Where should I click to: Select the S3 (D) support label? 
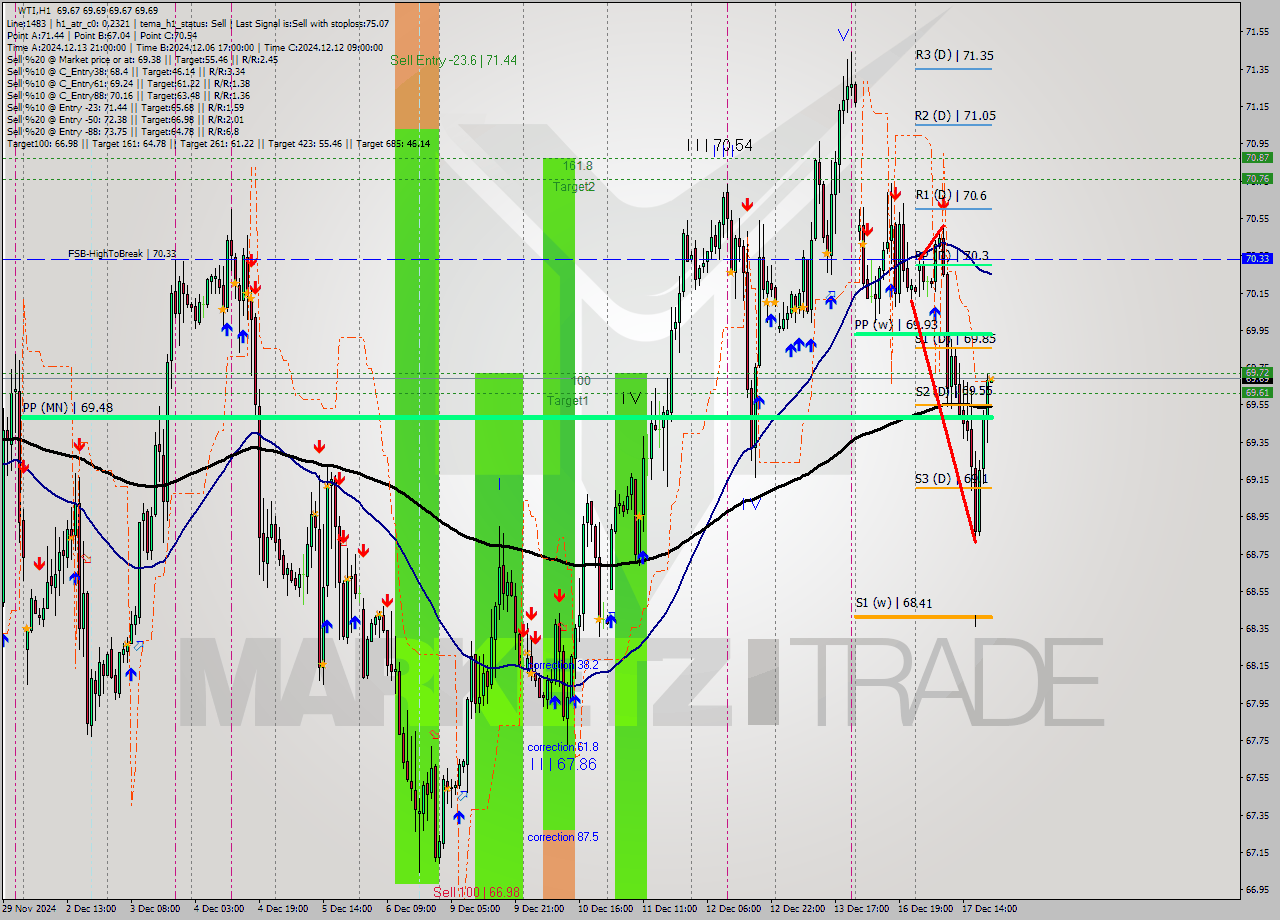pyautogui.click(x=952, y=479)
